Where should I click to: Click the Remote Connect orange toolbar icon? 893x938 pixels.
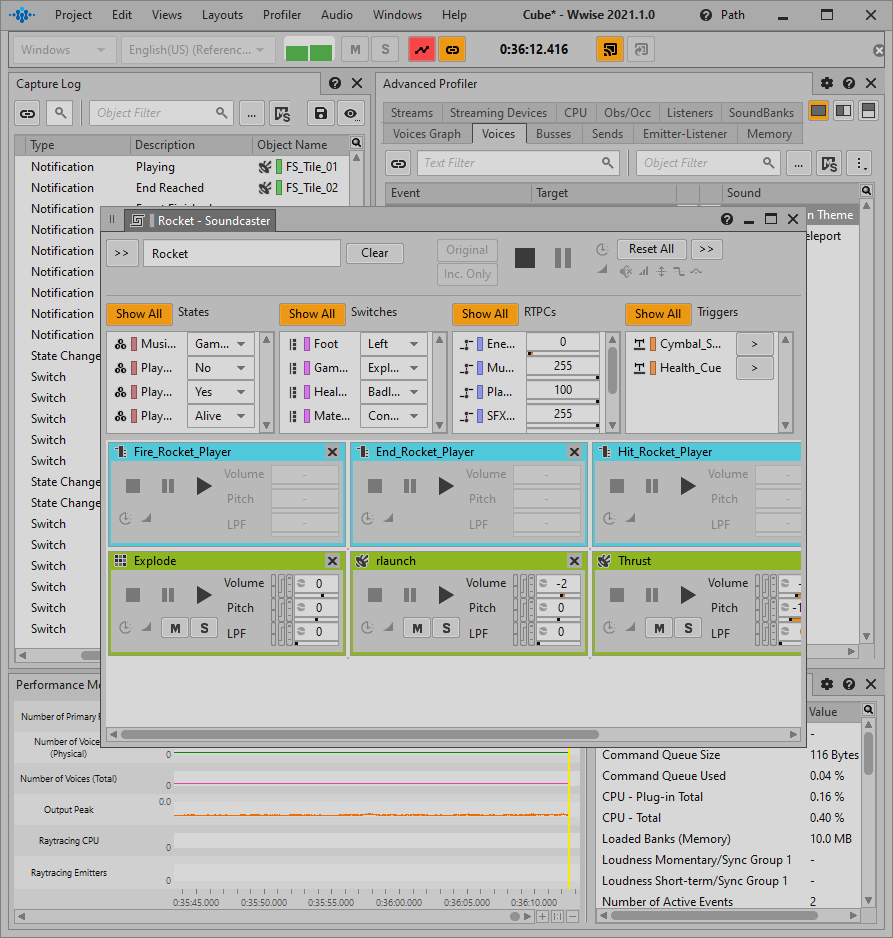[x=609, y=49]
